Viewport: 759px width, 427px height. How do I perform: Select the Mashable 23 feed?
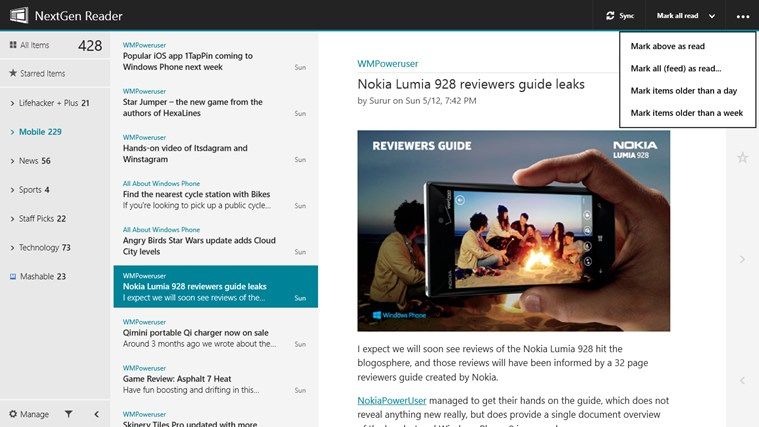[x=43, y=276]
